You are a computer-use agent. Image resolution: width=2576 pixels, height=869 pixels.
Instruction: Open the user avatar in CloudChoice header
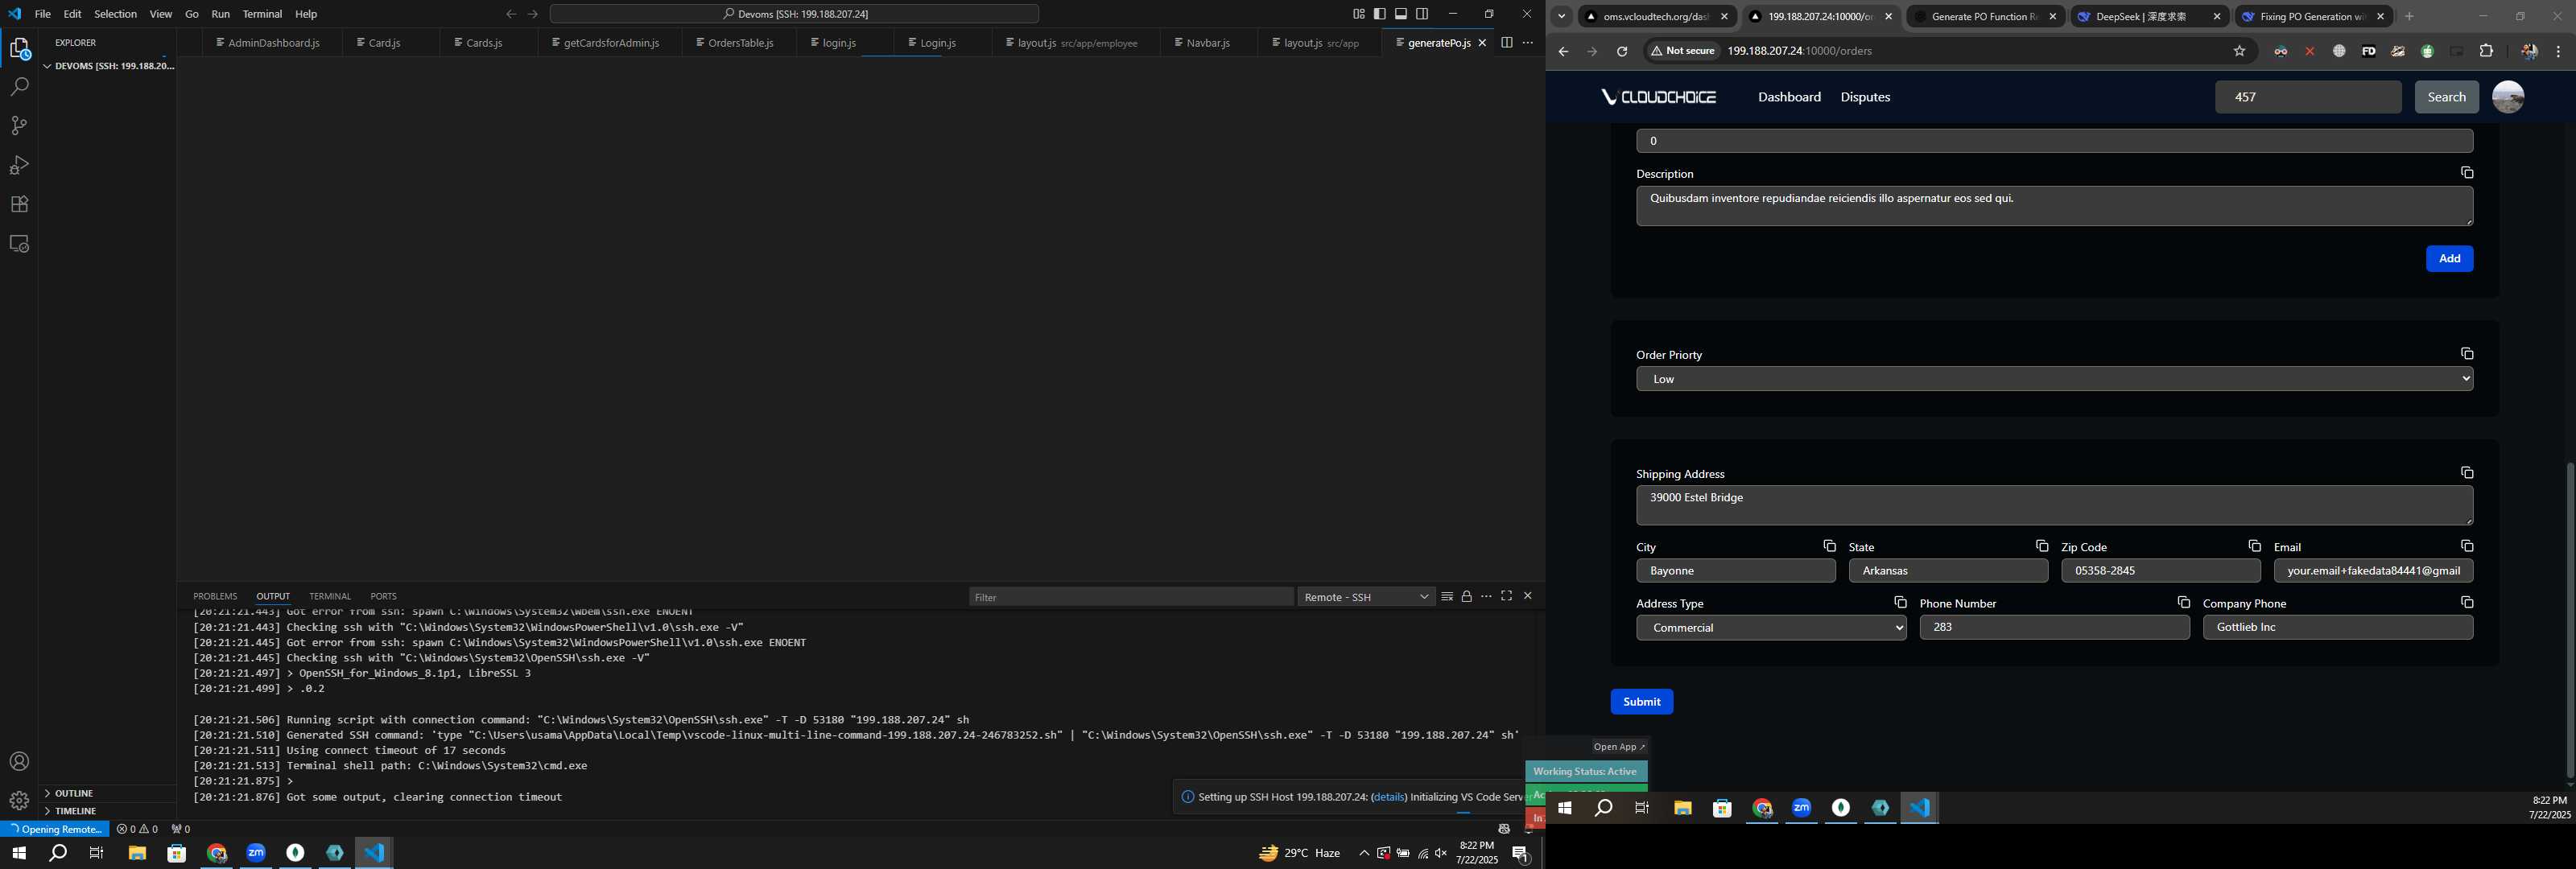click(x=2507, y=97)
